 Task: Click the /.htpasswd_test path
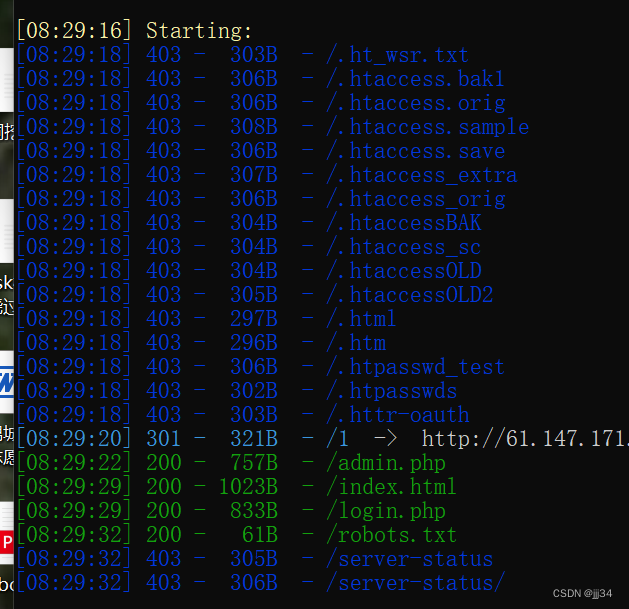[x=415, y=367]
